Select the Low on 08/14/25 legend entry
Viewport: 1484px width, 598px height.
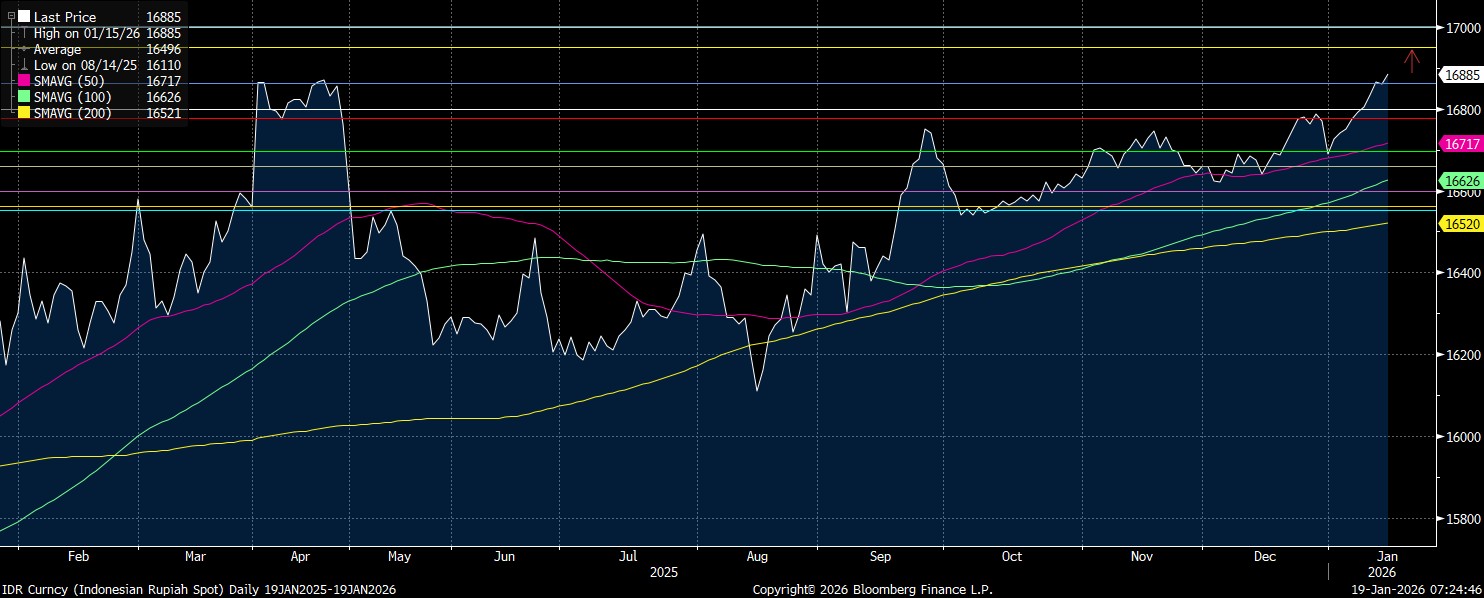[x=87, y=65]
